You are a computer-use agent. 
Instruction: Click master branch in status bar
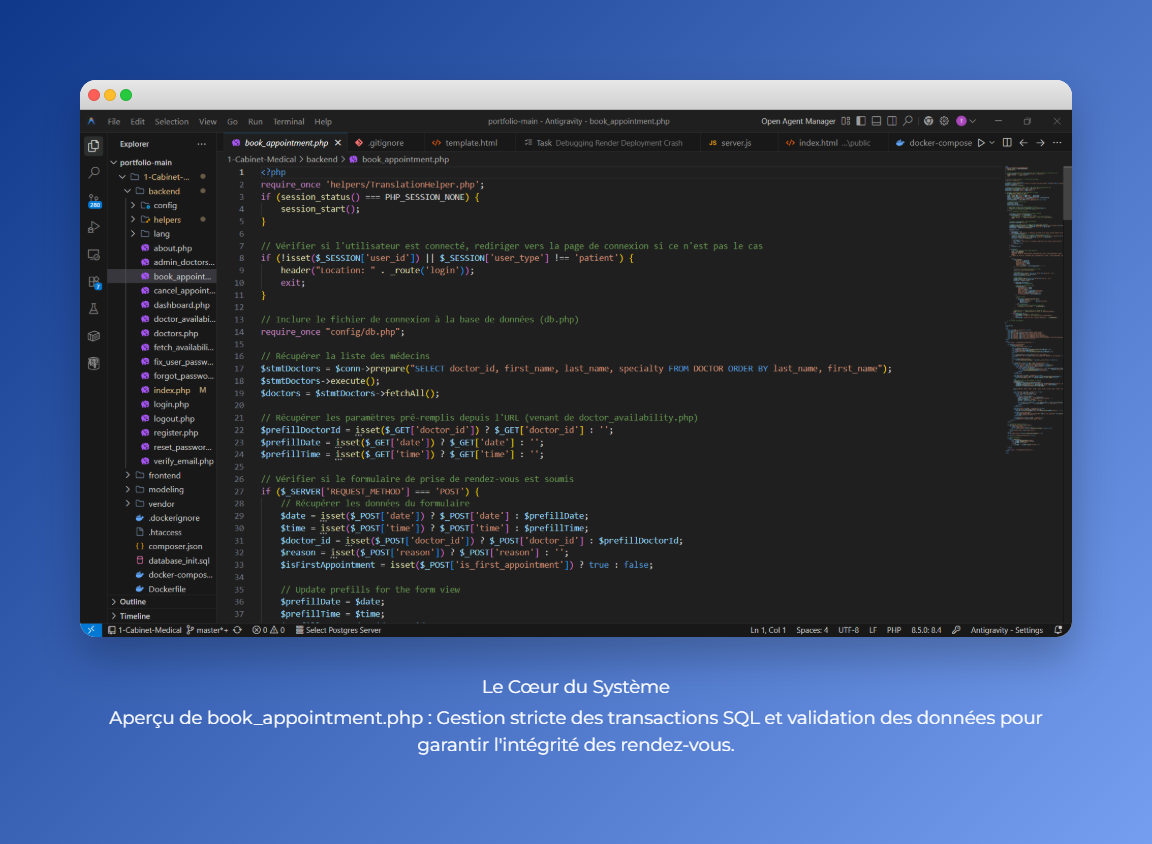tap(207, 630)
